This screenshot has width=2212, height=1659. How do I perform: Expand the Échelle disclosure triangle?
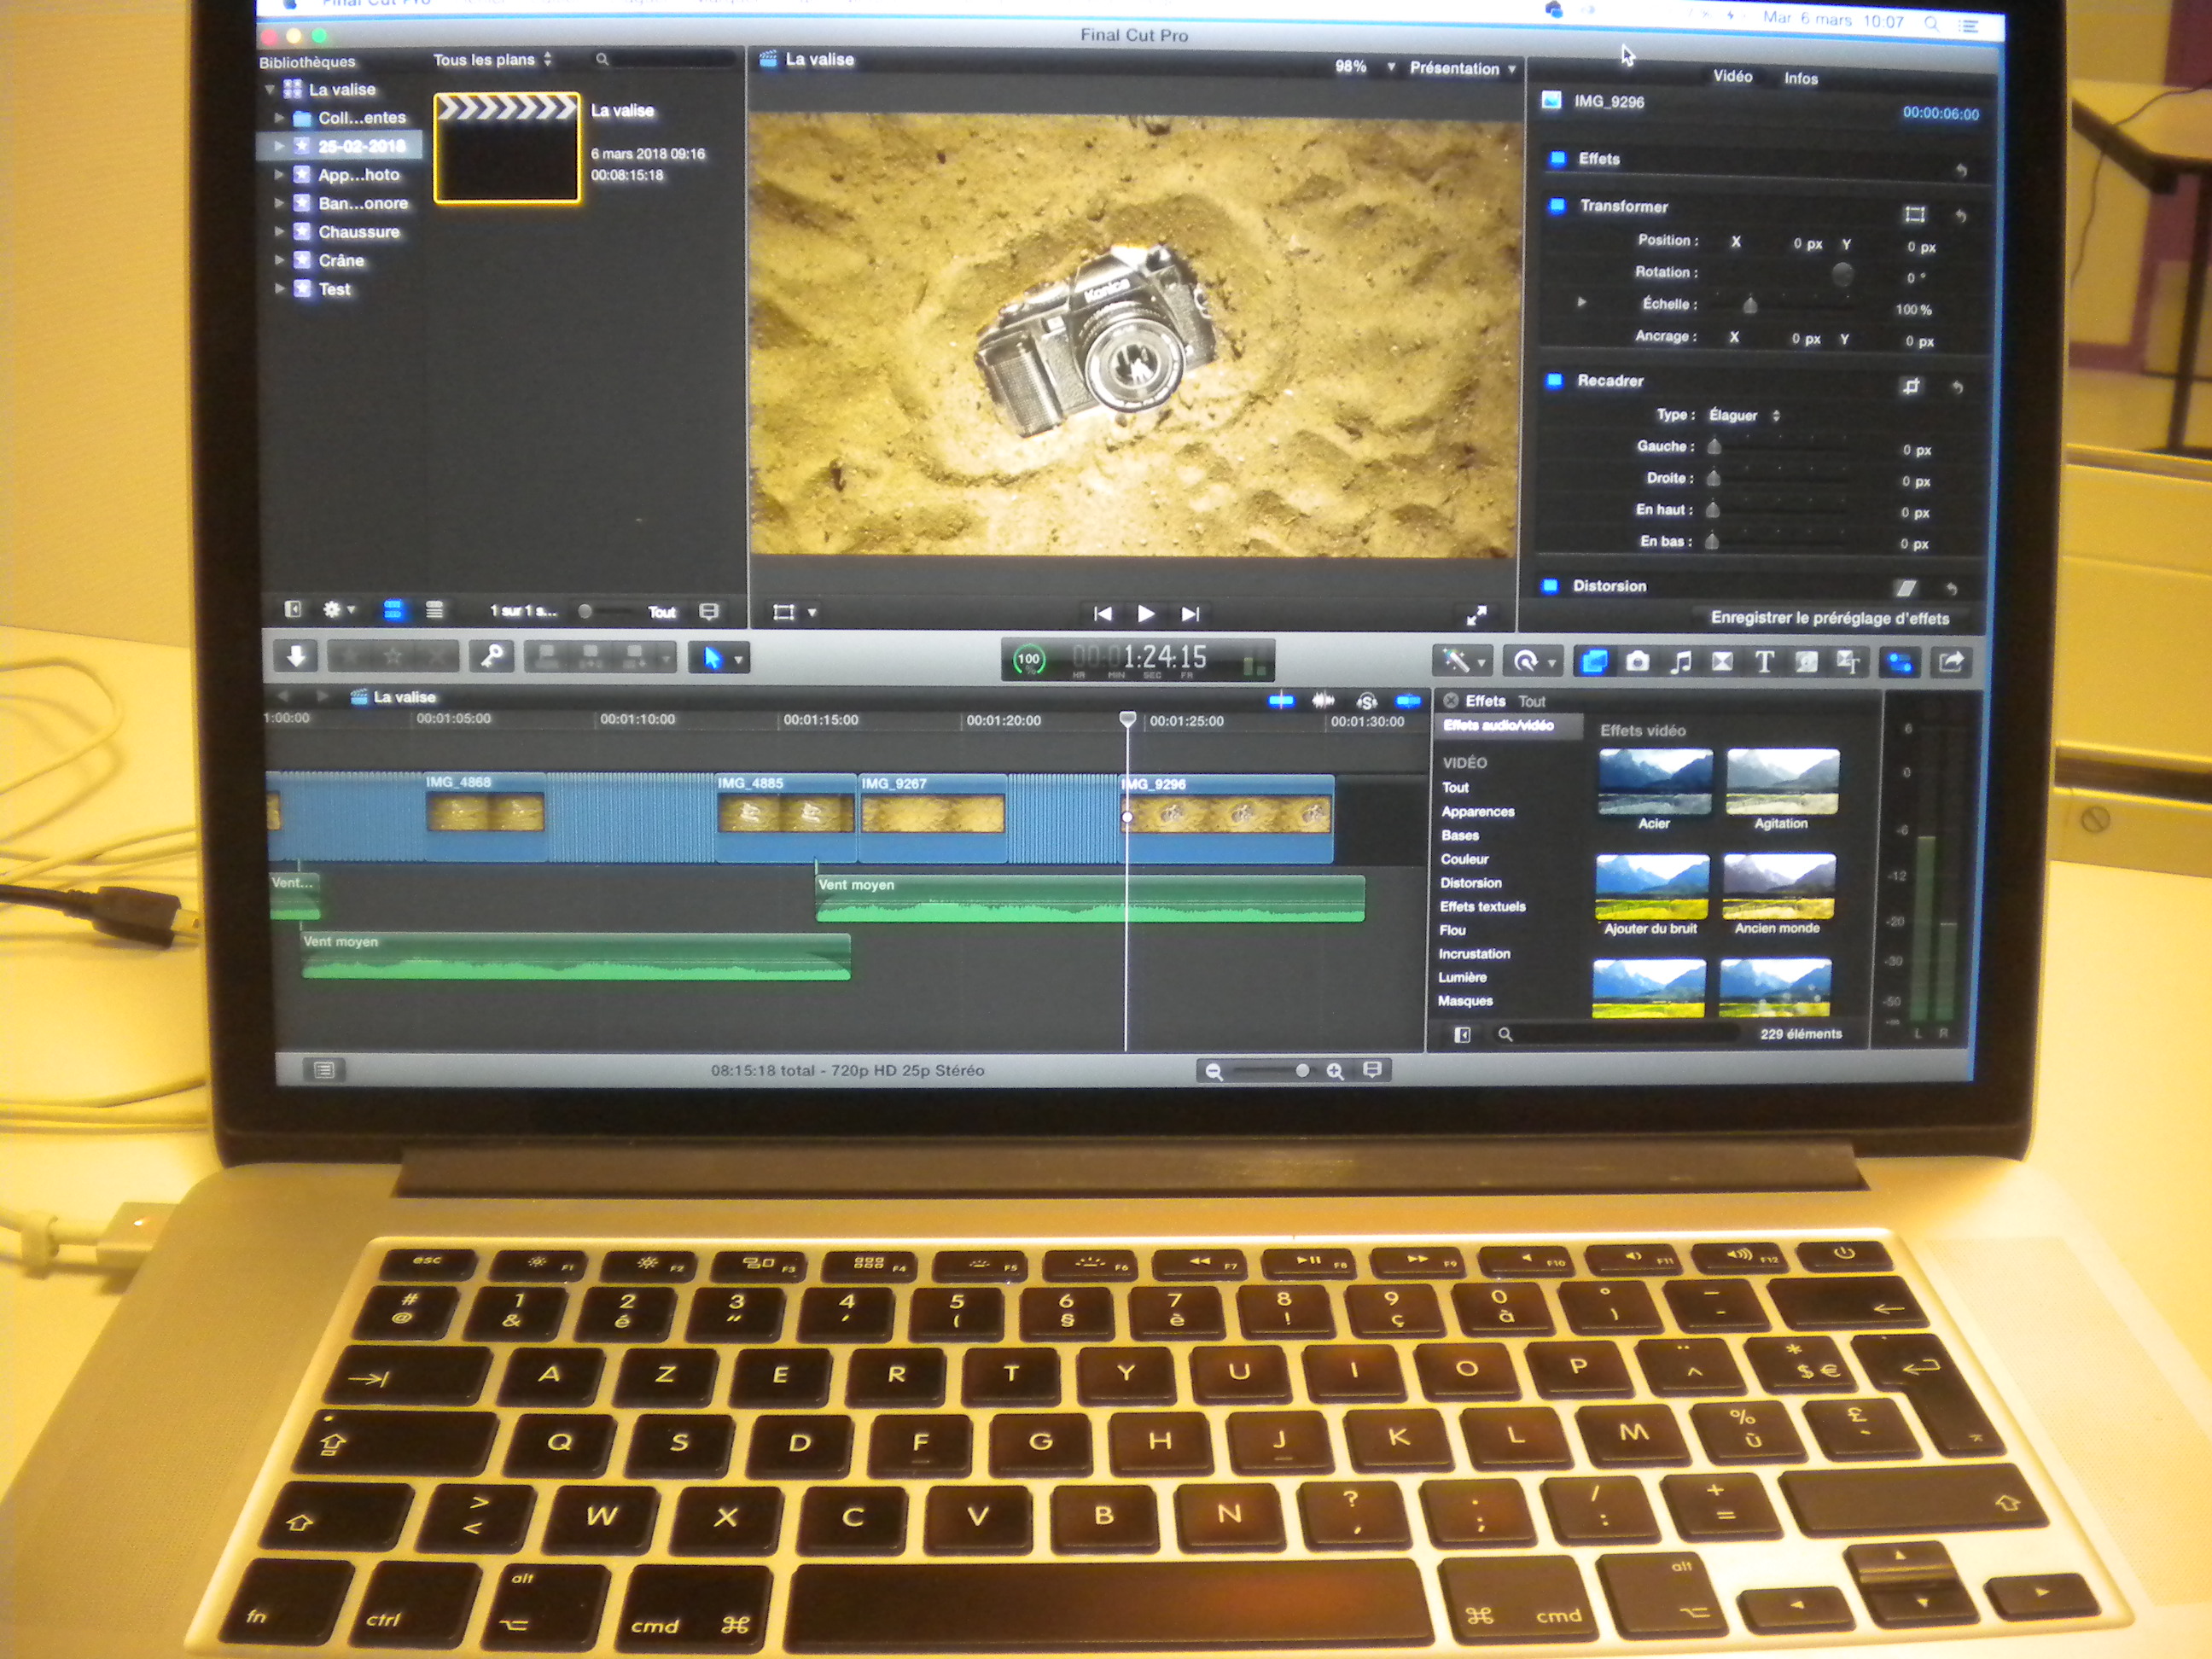[1581, 302]
